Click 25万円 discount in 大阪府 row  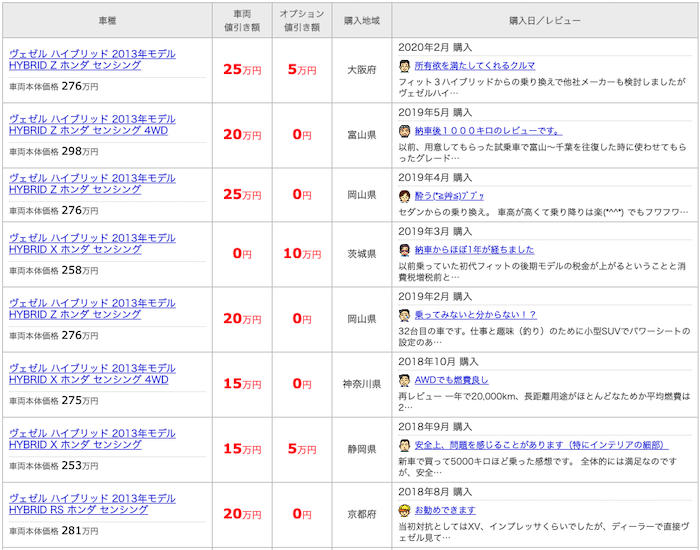coord(242,70)
